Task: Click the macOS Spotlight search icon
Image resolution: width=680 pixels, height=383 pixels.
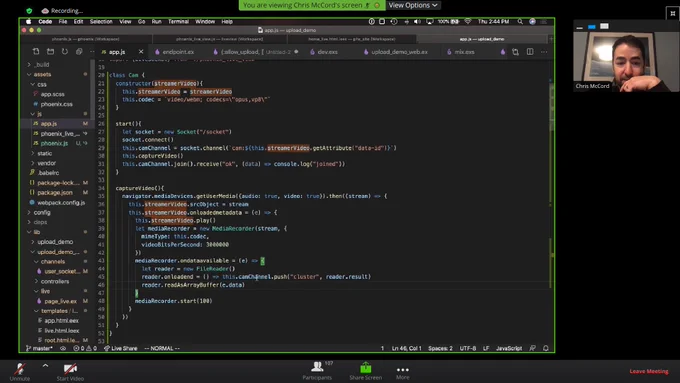Action: click(x=520, y=21)
